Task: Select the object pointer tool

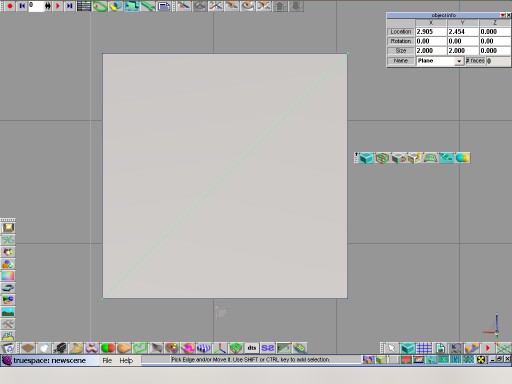Action: pyautogui.click(x=391, y=348)
